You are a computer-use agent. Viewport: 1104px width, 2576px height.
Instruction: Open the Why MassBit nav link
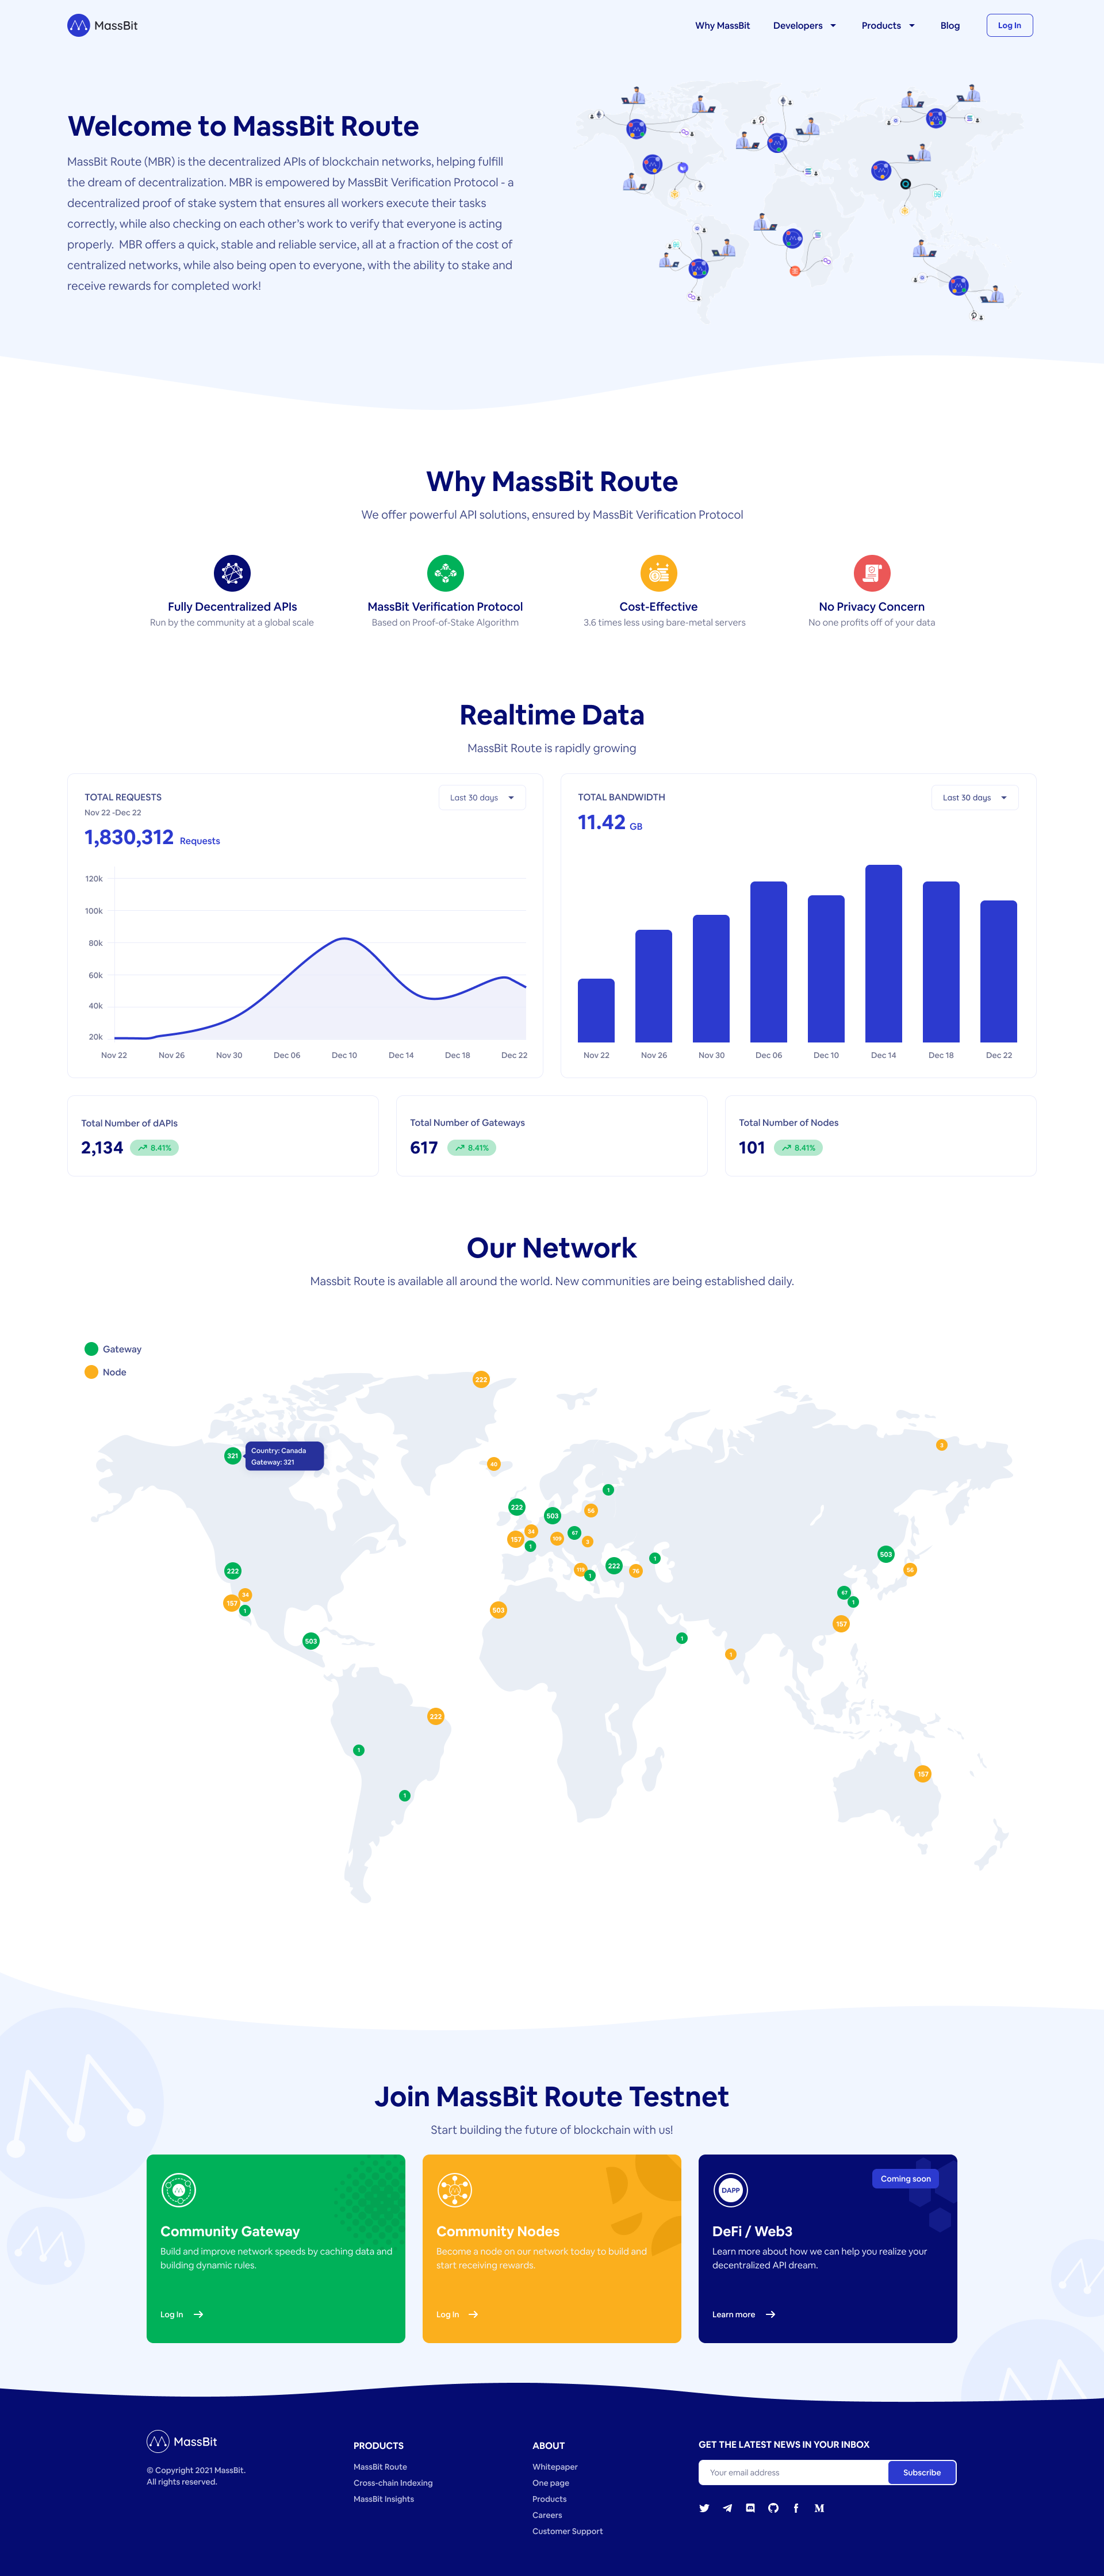tap(722, 26)
